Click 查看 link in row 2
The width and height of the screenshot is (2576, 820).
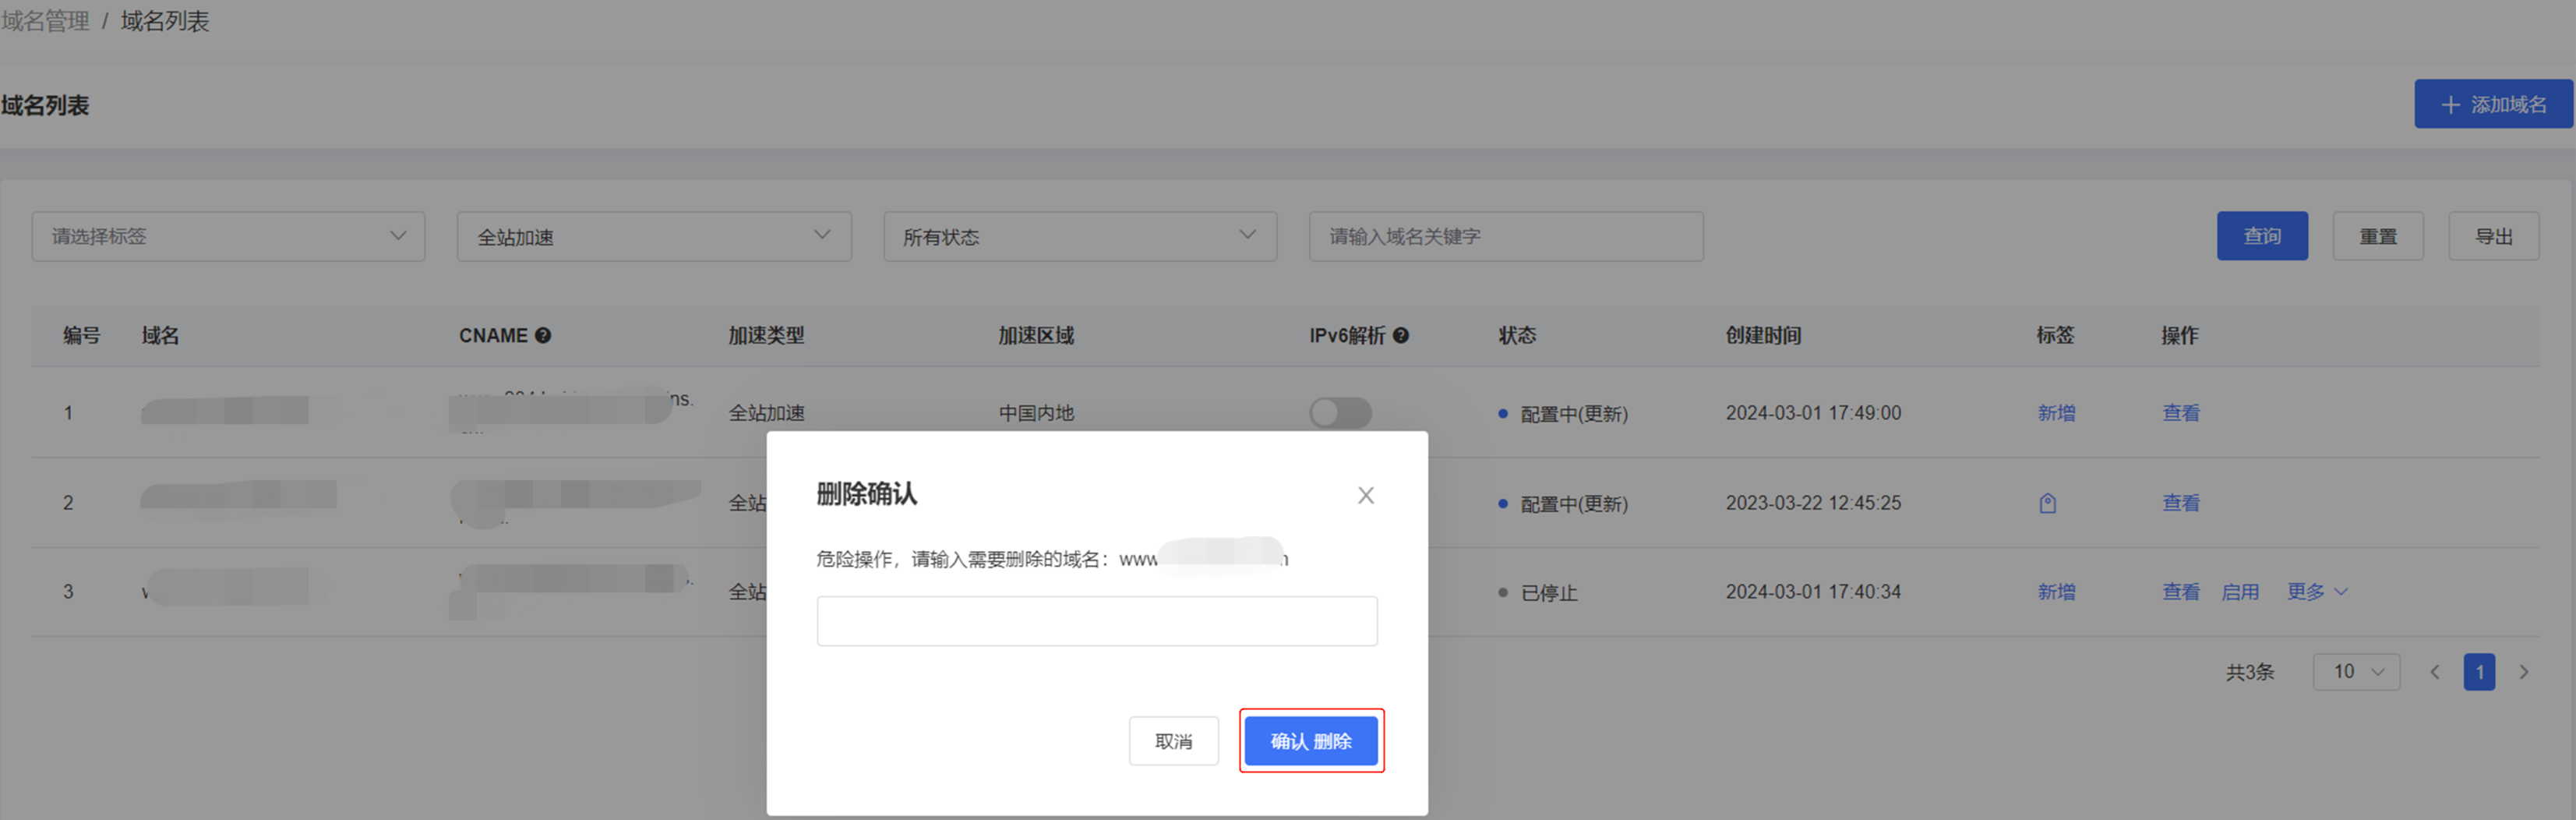pos(2181,503)
